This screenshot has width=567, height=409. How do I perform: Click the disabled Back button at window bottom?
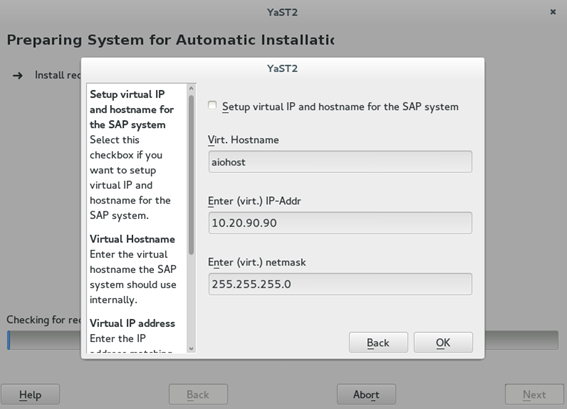(198, 395)
